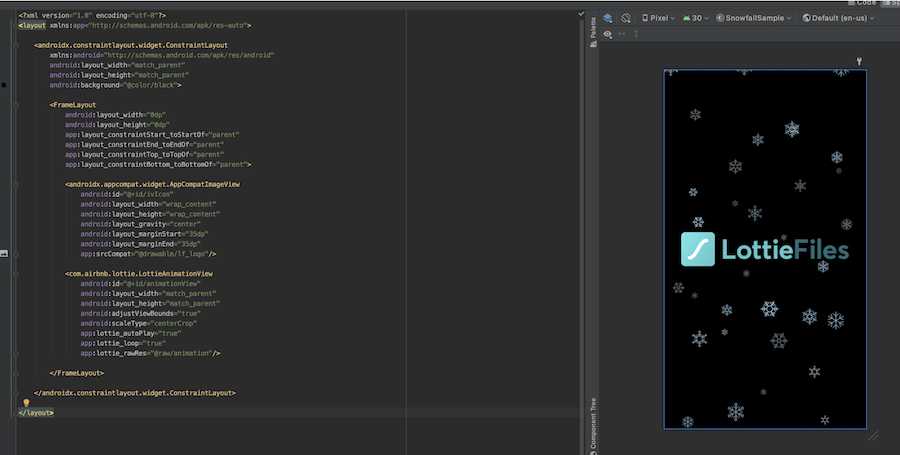Click the "@drawable/lf_logo" value
Screen dimensions: 900x455
click(171, 254)
